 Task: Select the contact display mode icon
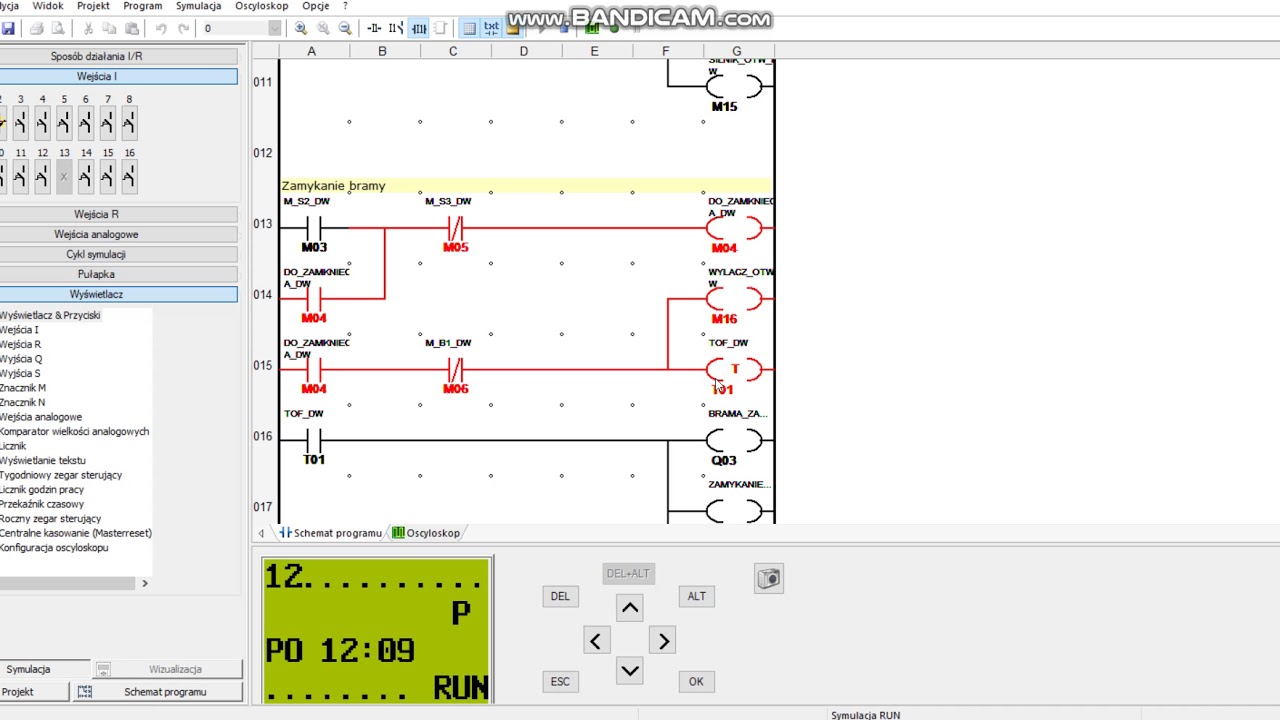pyautogui.click(x=374, y=28)
